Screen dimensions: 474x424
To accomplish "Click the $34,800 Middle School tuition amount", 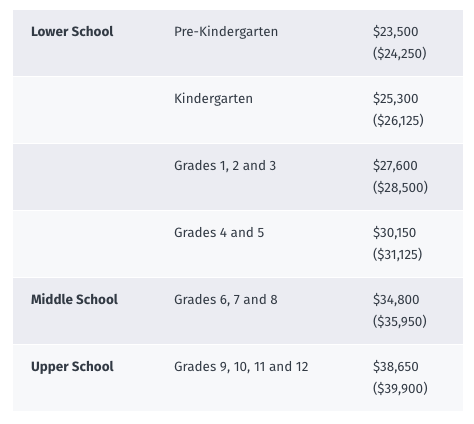I will point(396,299).
